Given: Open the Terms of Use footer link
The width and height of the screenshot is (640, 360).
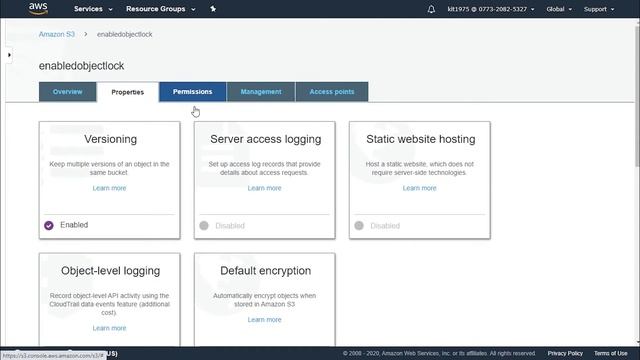Looking at the screenshot, I should click(x=611, y=353).
